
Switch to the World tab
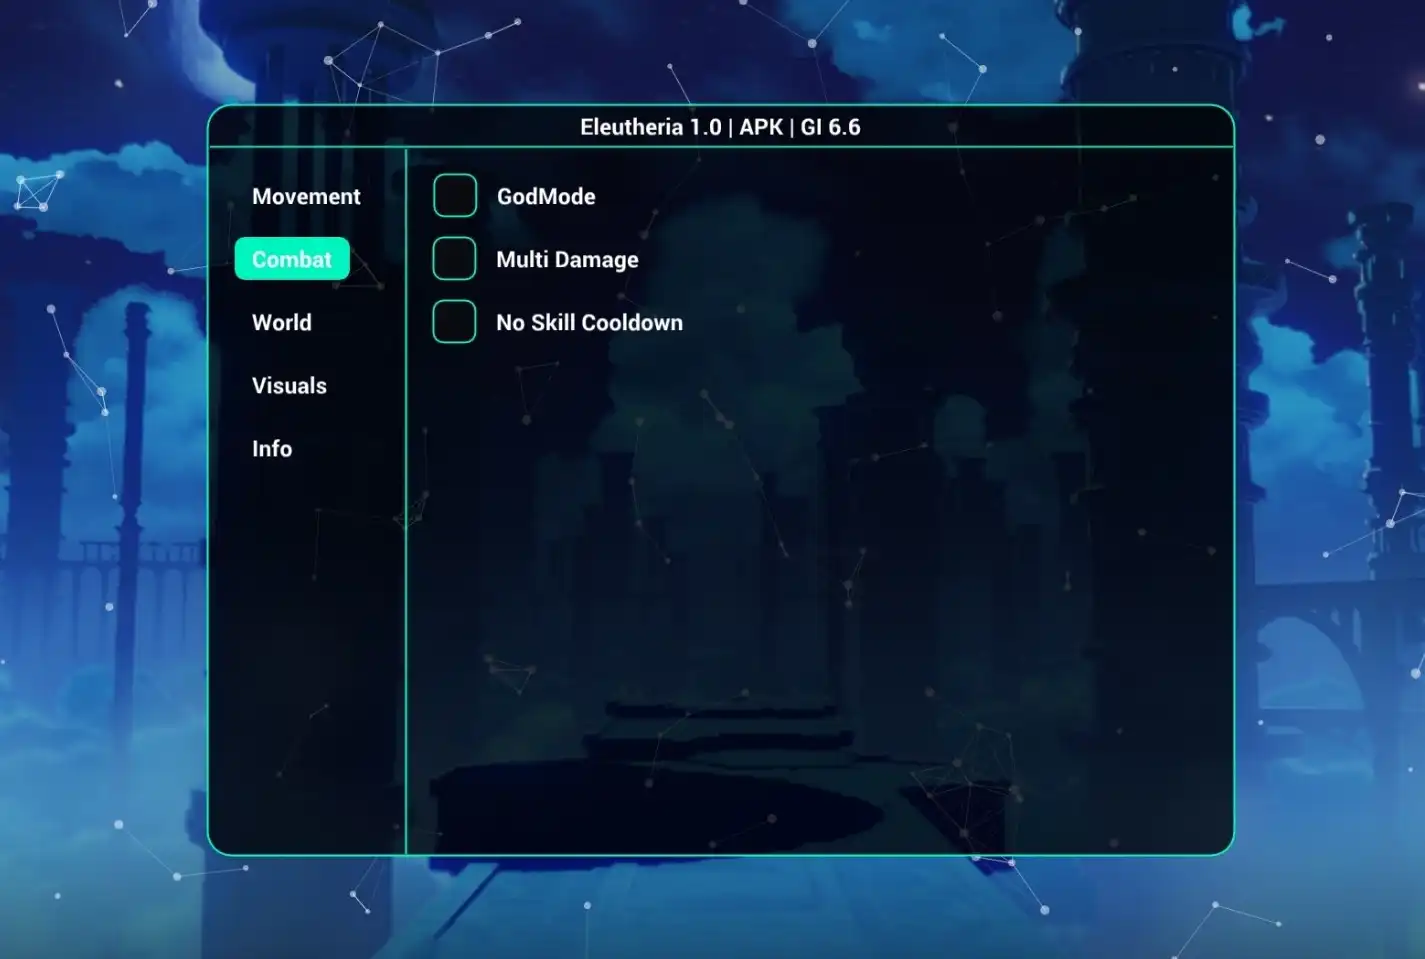pyautogui.click(x=282, y=322)
